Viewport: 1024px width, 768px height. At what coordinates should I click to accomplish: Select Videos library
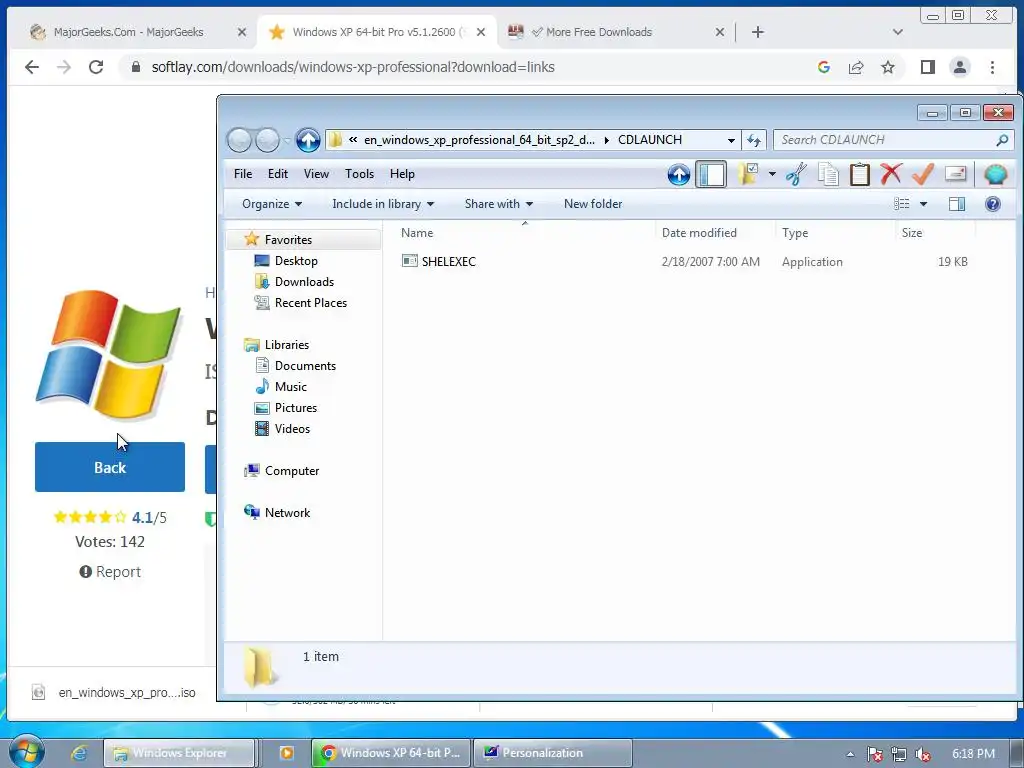292,428
